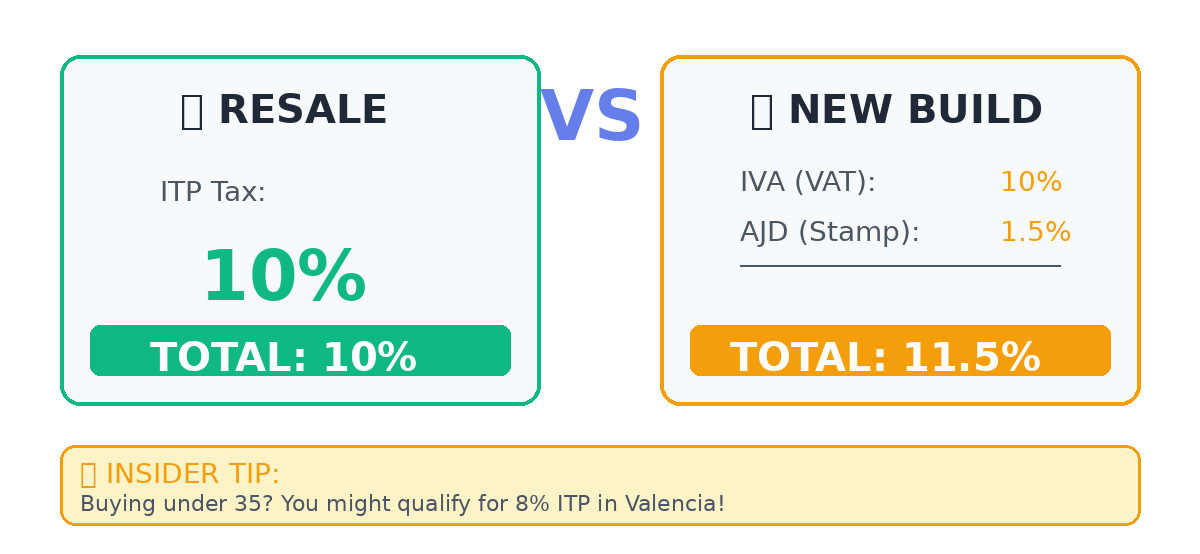Click the INSIDER TIP heading text
This screenshot has width=1200, height=554.
[192, 474]
